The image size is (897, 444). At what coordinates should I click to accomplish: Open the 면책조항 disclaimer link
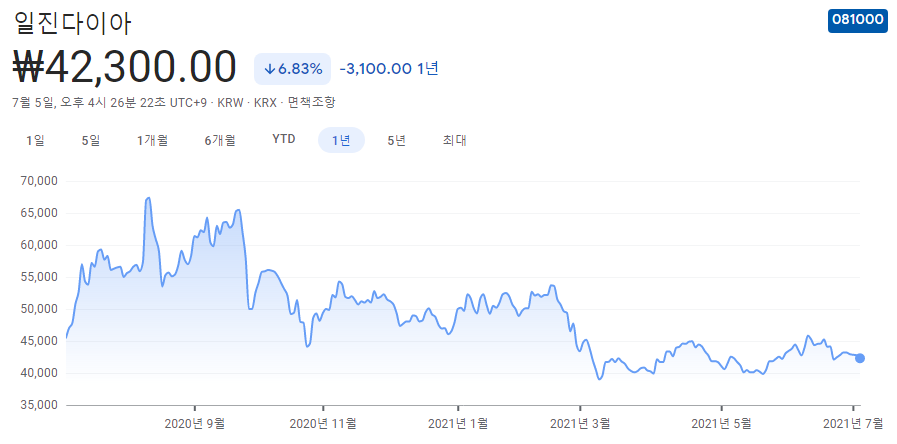pos(312,103)
